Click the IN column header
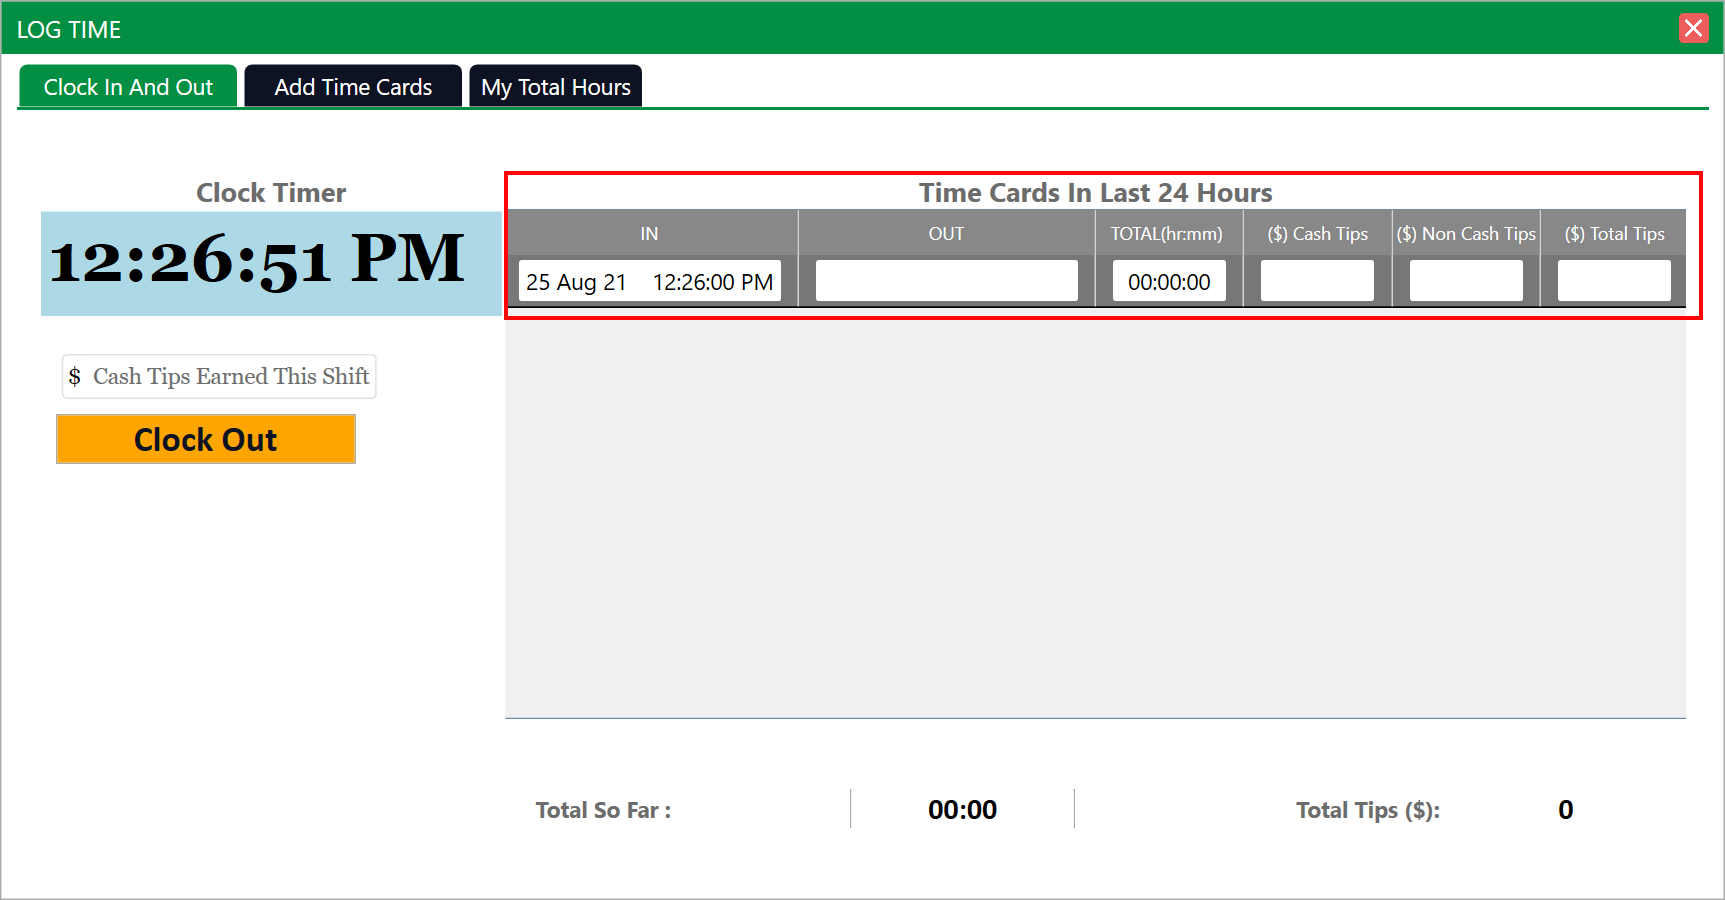This screenshot has width=1725, height=900. [649, 234]
